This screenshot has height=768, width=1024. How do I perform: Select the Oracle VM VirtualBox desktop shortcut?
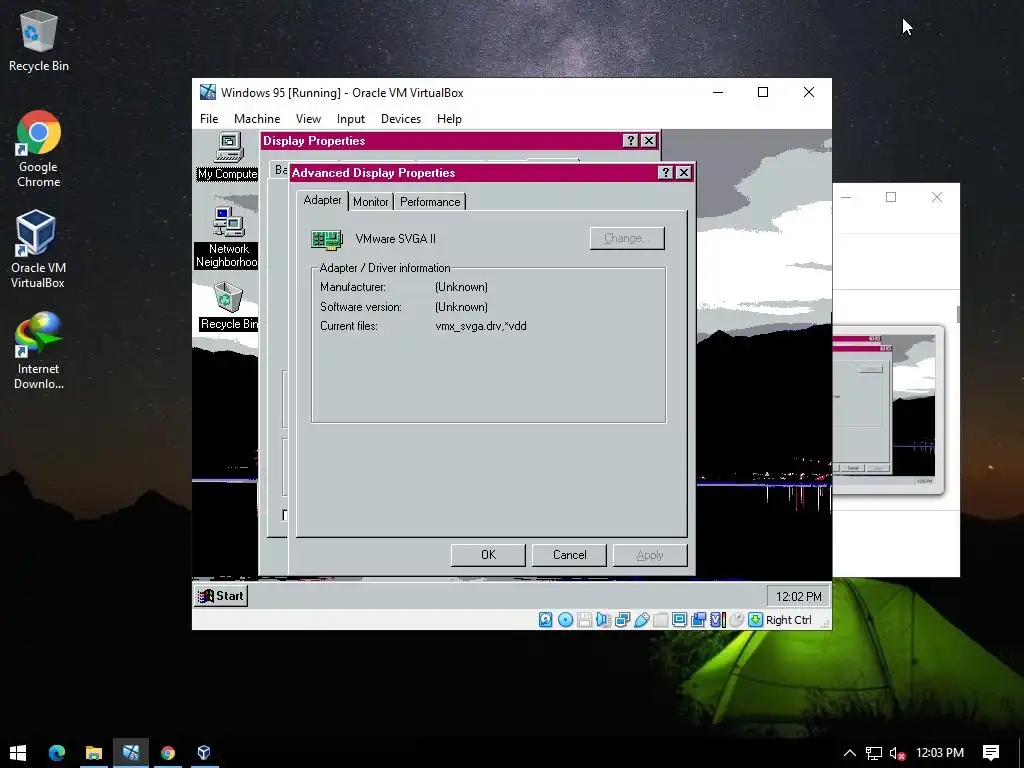click(x=37, y=249)
